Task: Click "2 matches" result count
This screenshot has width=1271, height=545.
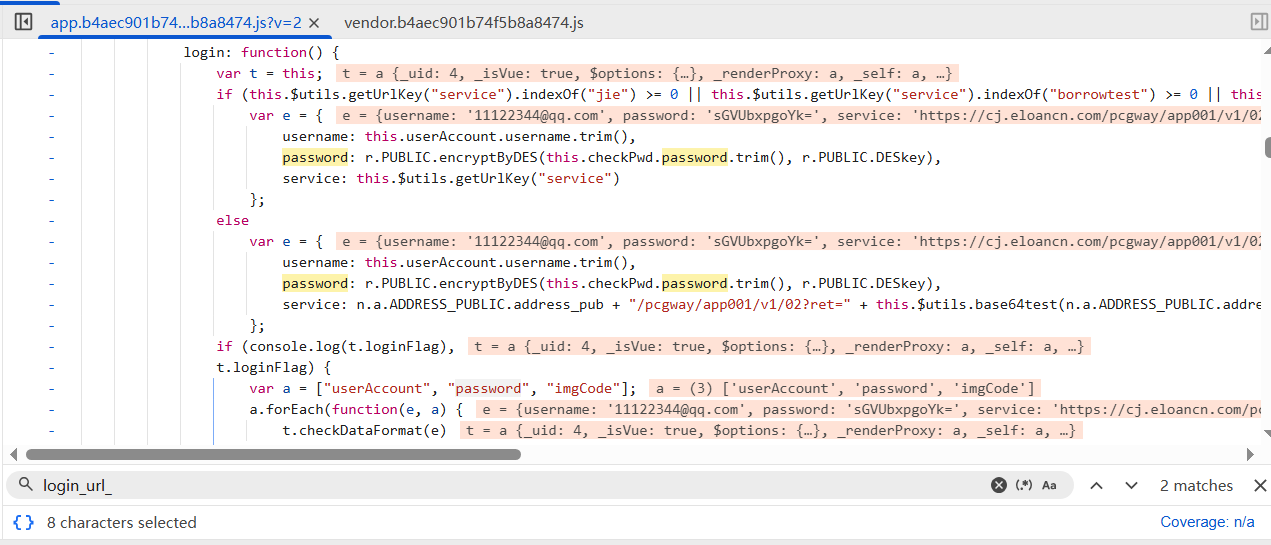Action: click(1196, 485)
